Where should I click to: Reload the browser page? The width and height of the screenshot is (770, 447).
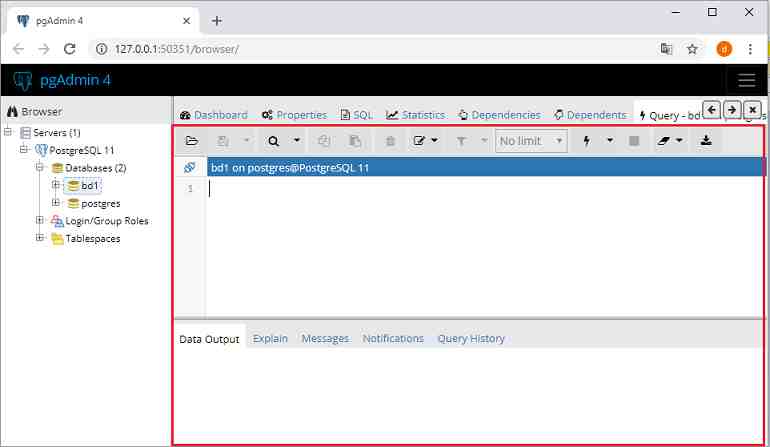70,49
